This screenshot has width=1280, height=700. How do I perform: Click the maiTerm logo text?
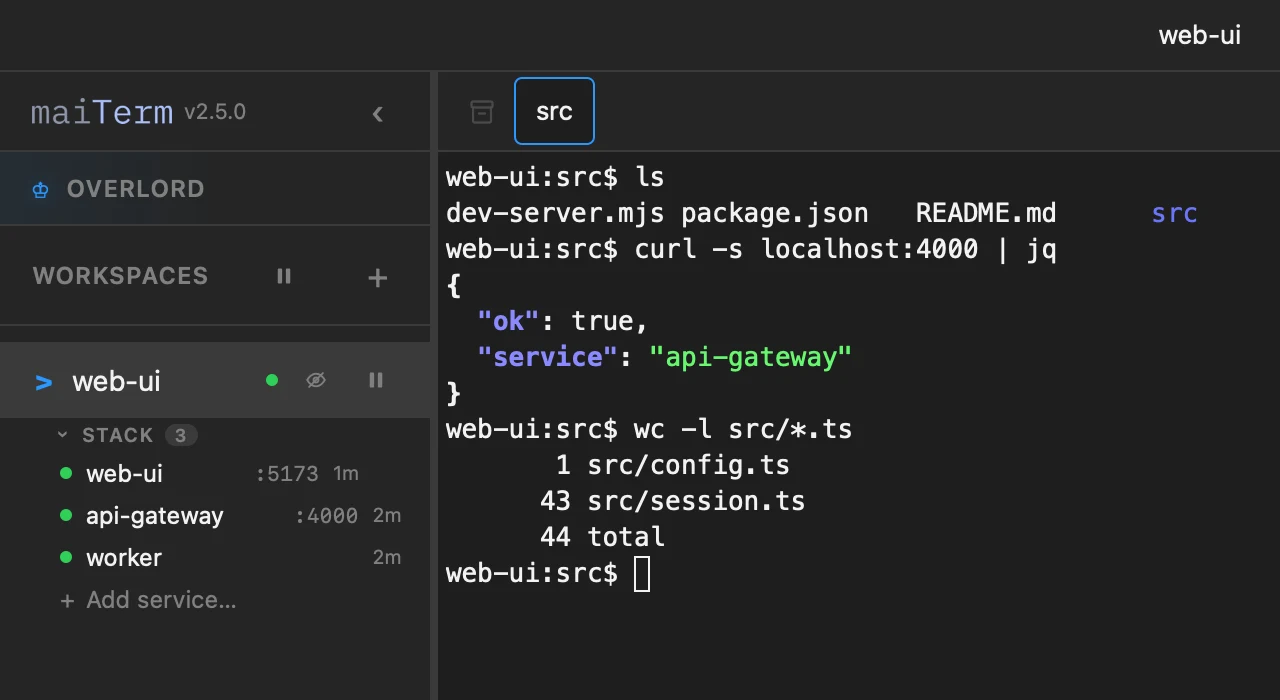point(102,113)
